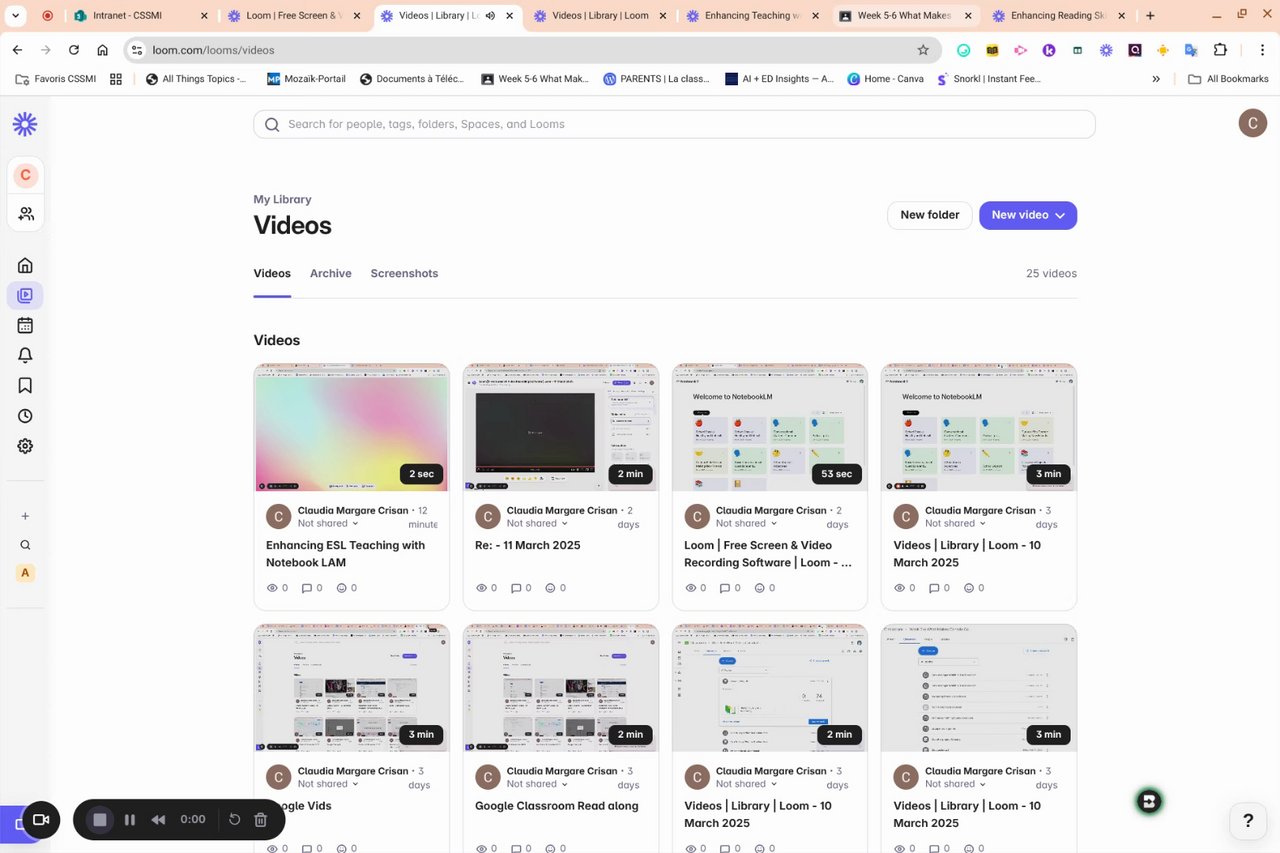Image resolution: width=1280 pixels, height=853 pixels.
Task: Open the 2 sec gradient video thumbnail
Action: [351, 427]
